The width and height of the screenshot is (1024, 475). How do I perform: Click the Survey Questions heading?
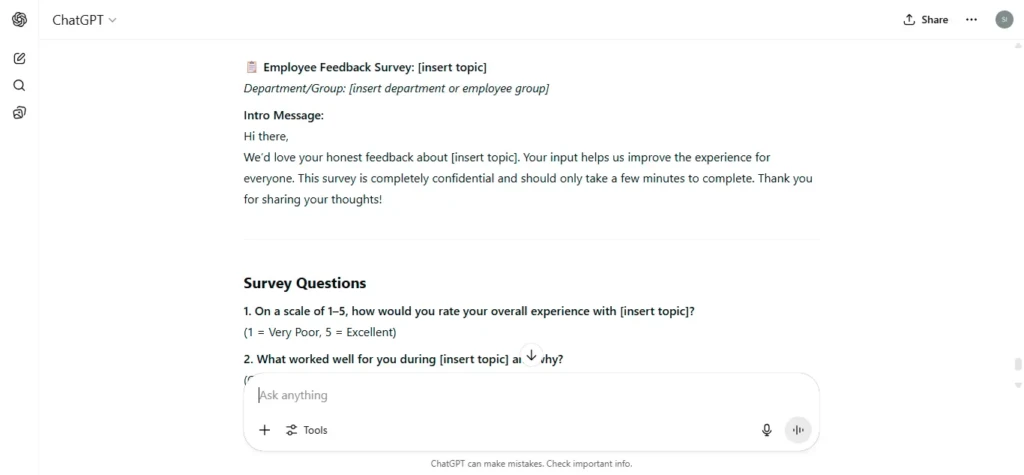tap(305, 283)
